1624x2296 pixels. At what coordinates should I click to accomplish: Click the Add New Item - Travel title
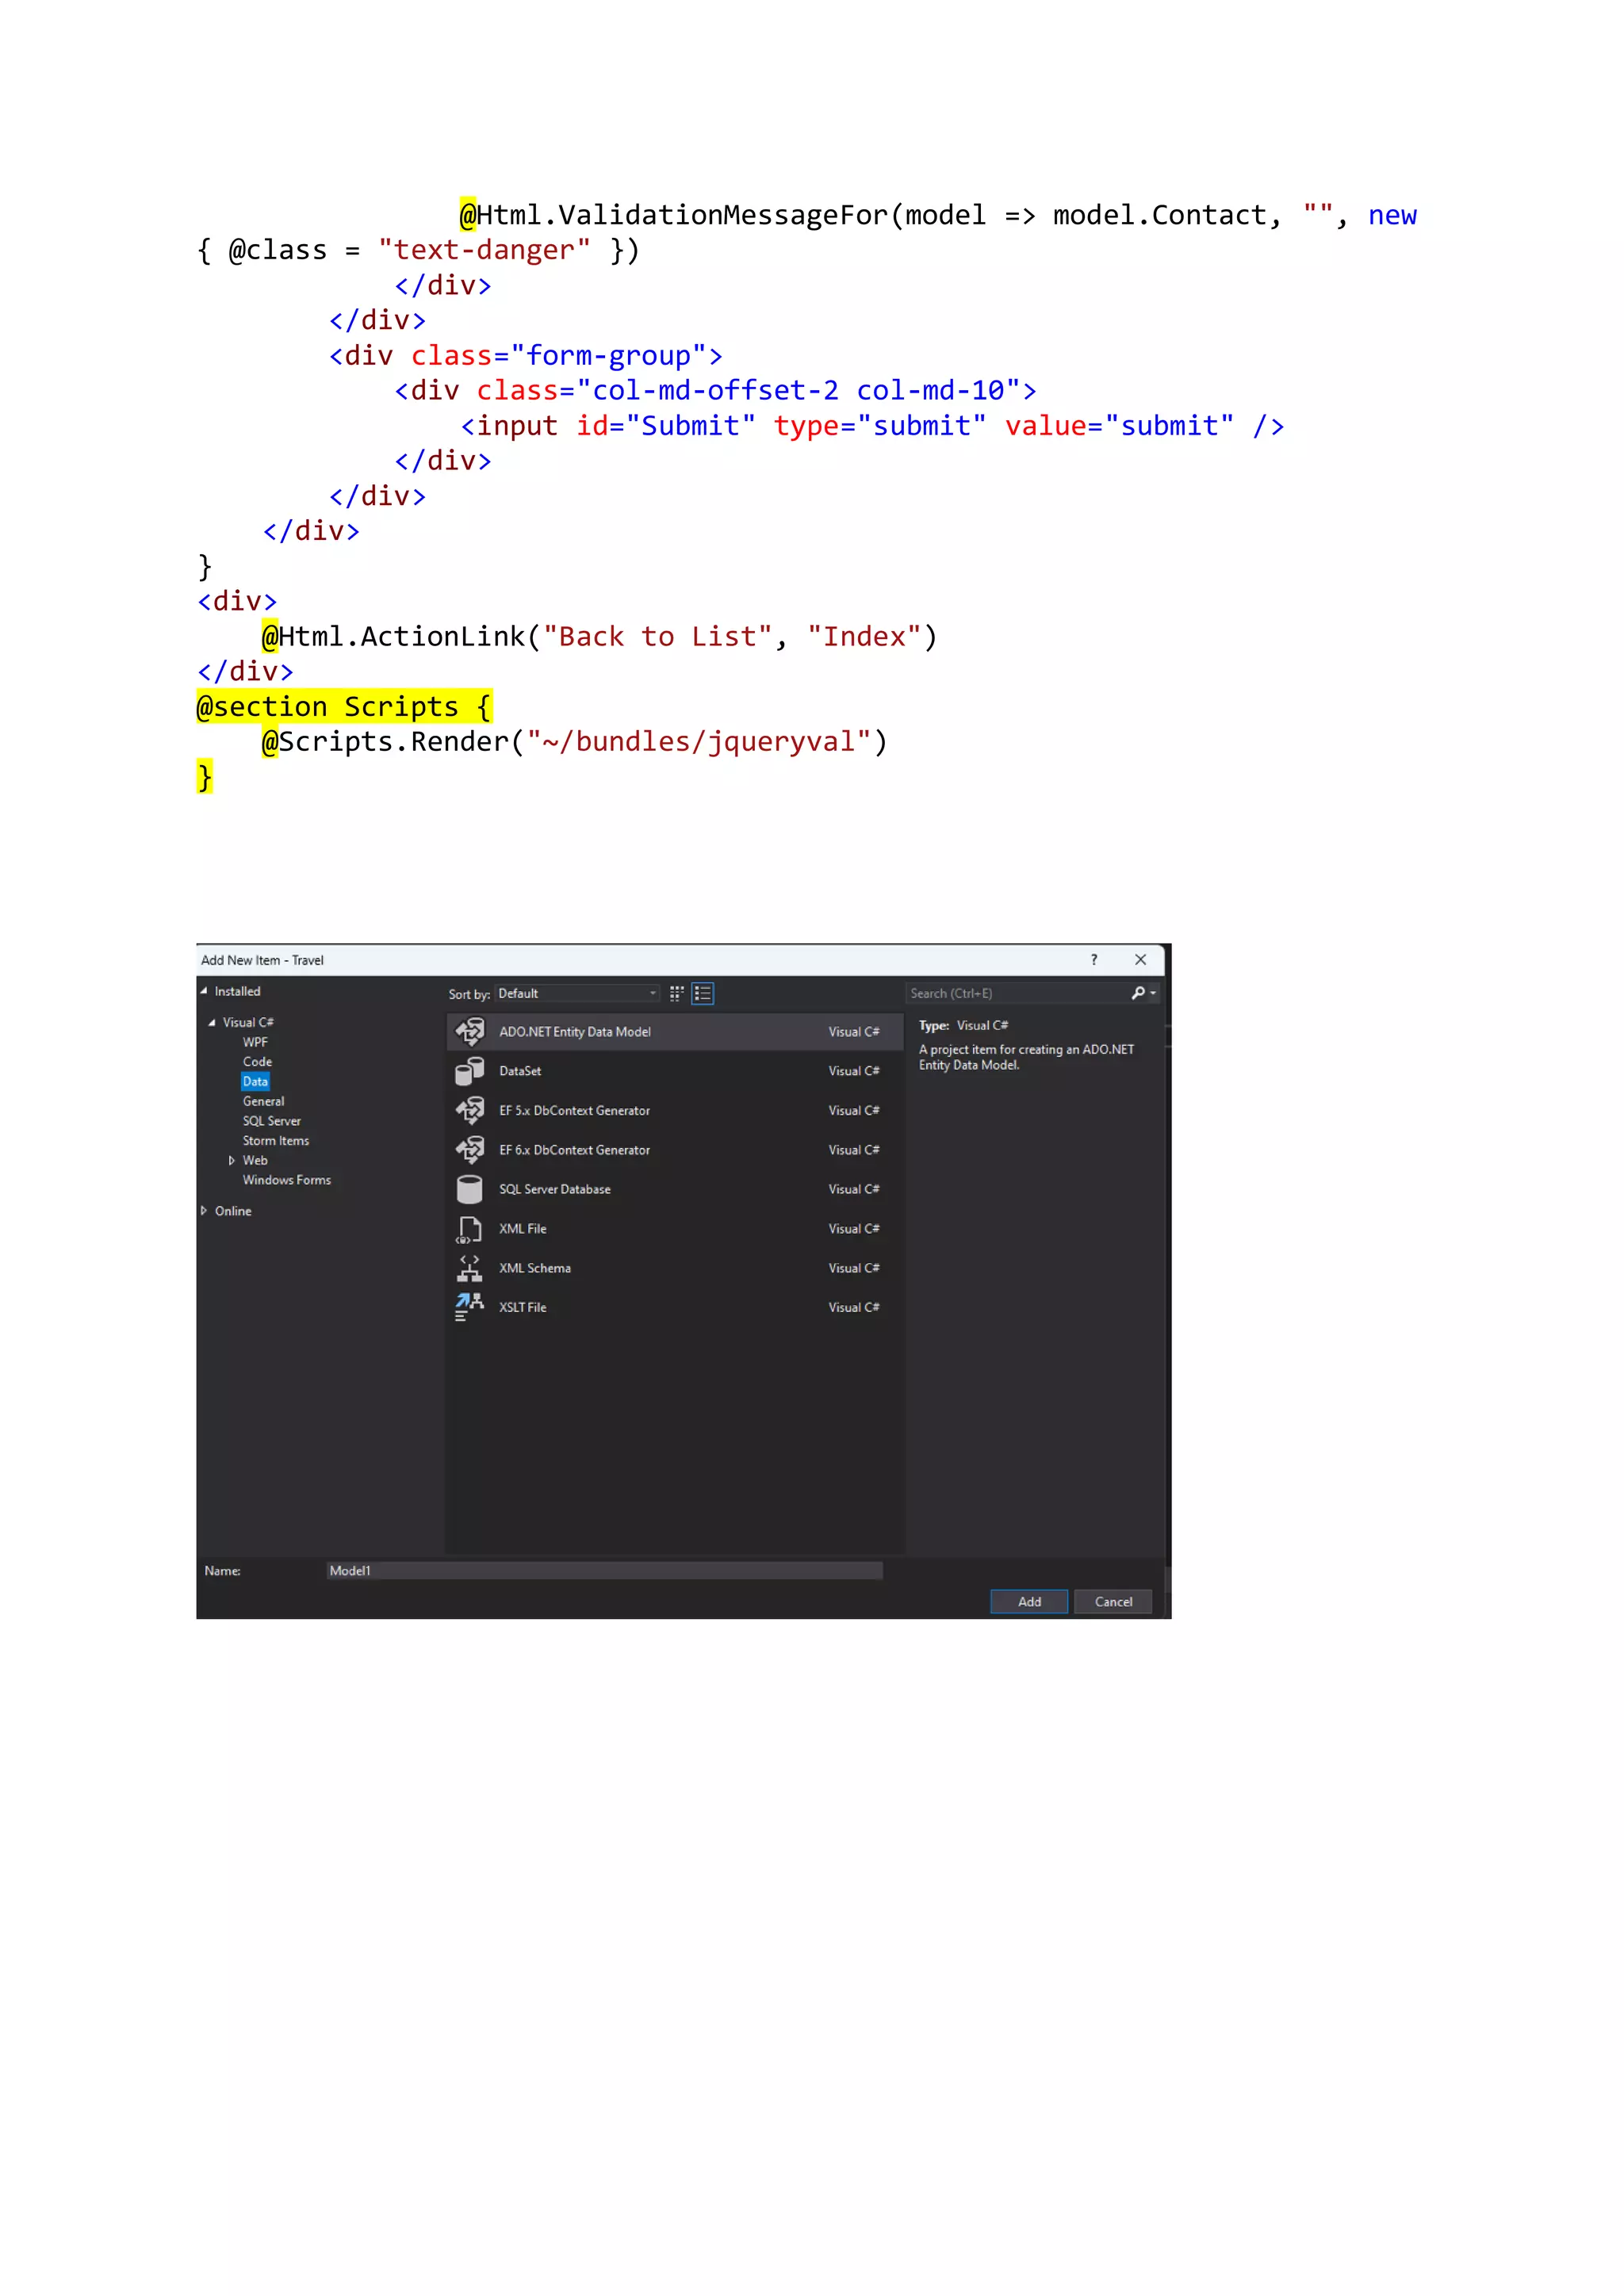click(x=262, y=959)
